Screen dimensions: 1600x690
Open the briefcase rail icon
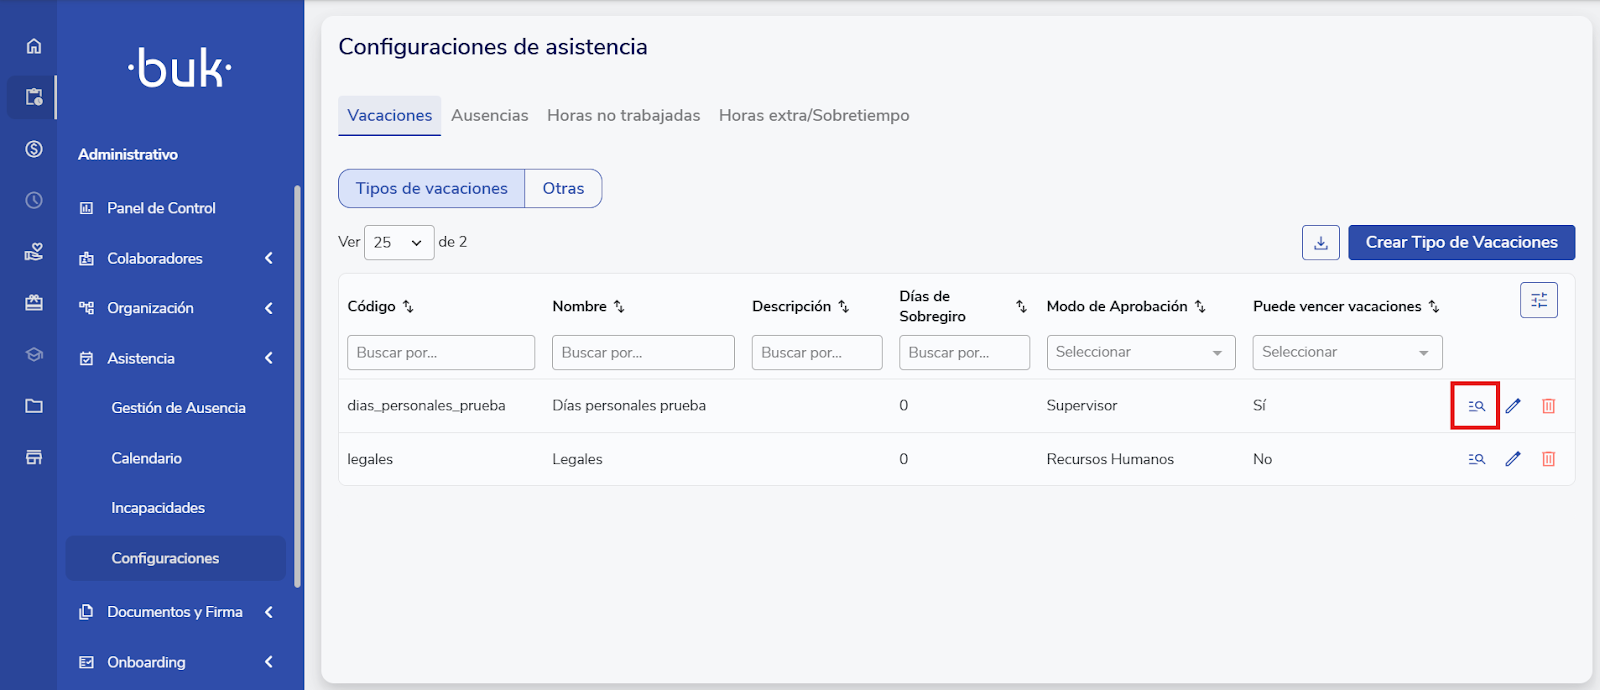click(x=34, y=303)
